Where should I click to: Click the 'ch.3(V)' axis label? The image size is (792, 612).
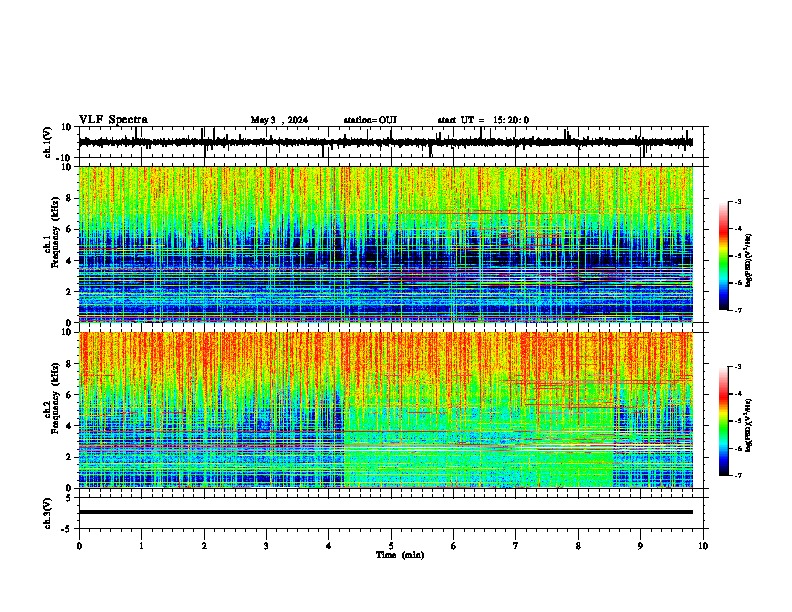coord(48,514)
